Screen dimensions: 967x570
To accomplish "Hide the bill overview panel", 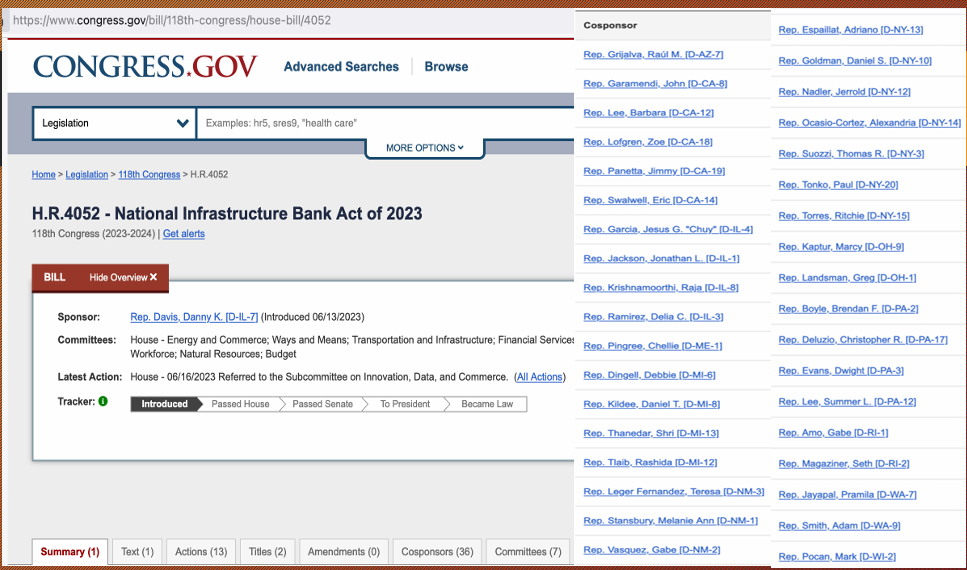I will [x=123, y=277].
